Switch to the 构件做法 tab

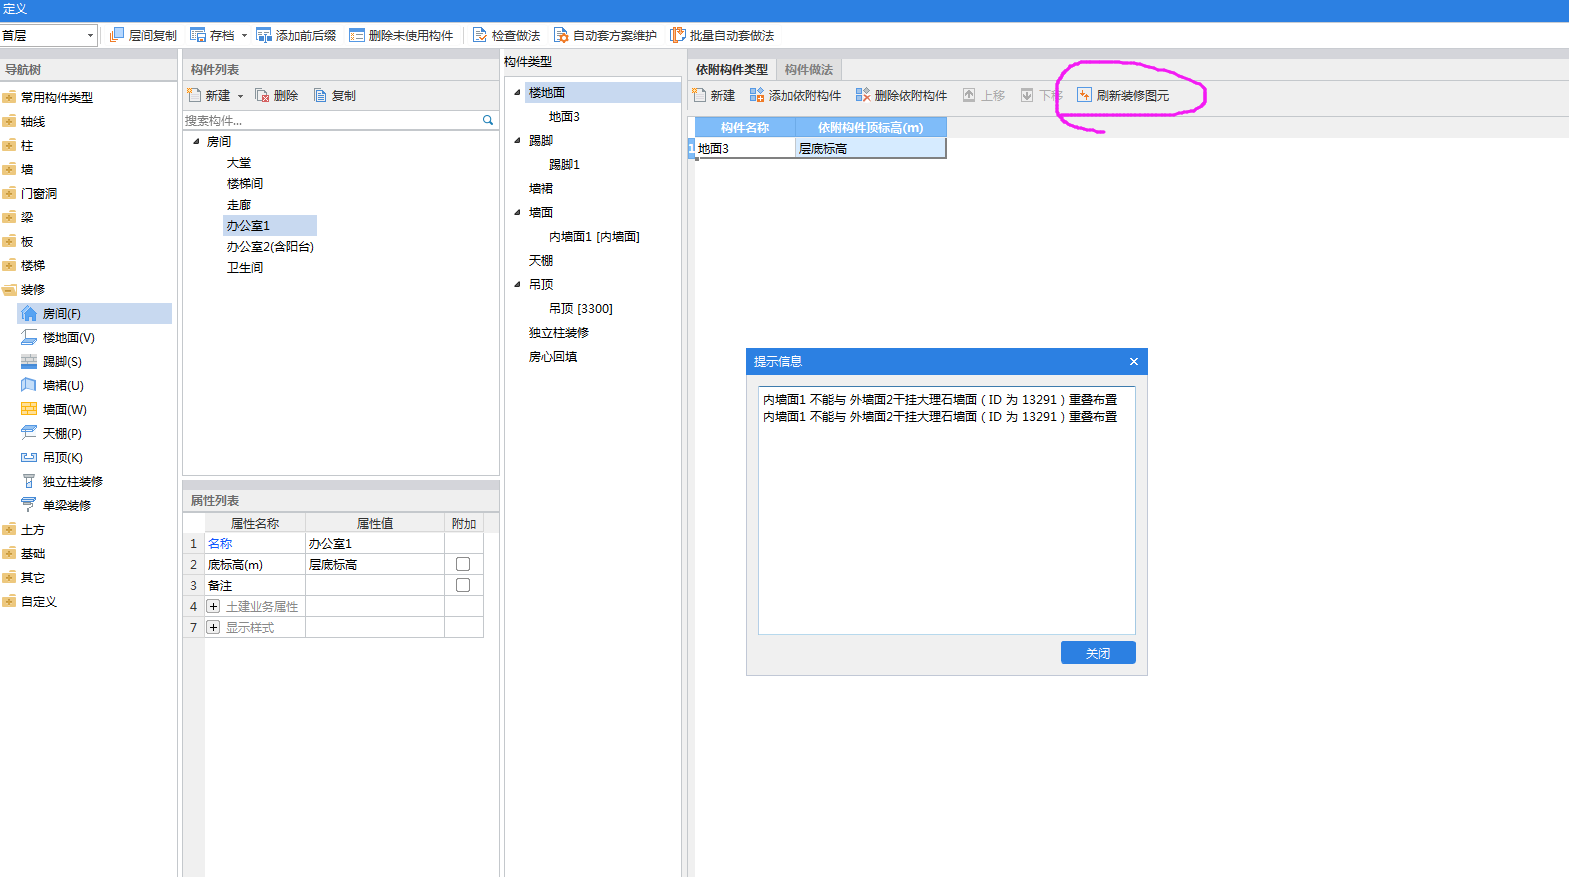coord(809,69)
